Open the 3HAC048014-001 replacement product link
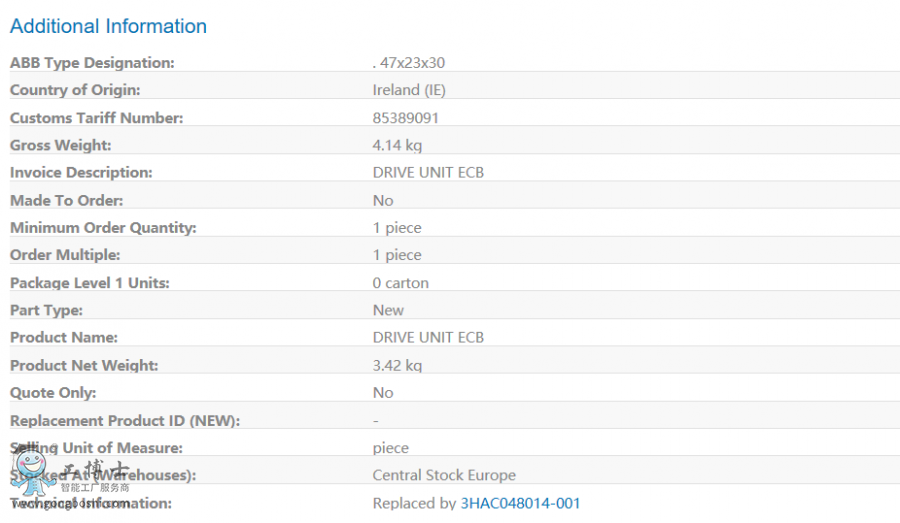 pyautogui.click(x=520, y=503)
